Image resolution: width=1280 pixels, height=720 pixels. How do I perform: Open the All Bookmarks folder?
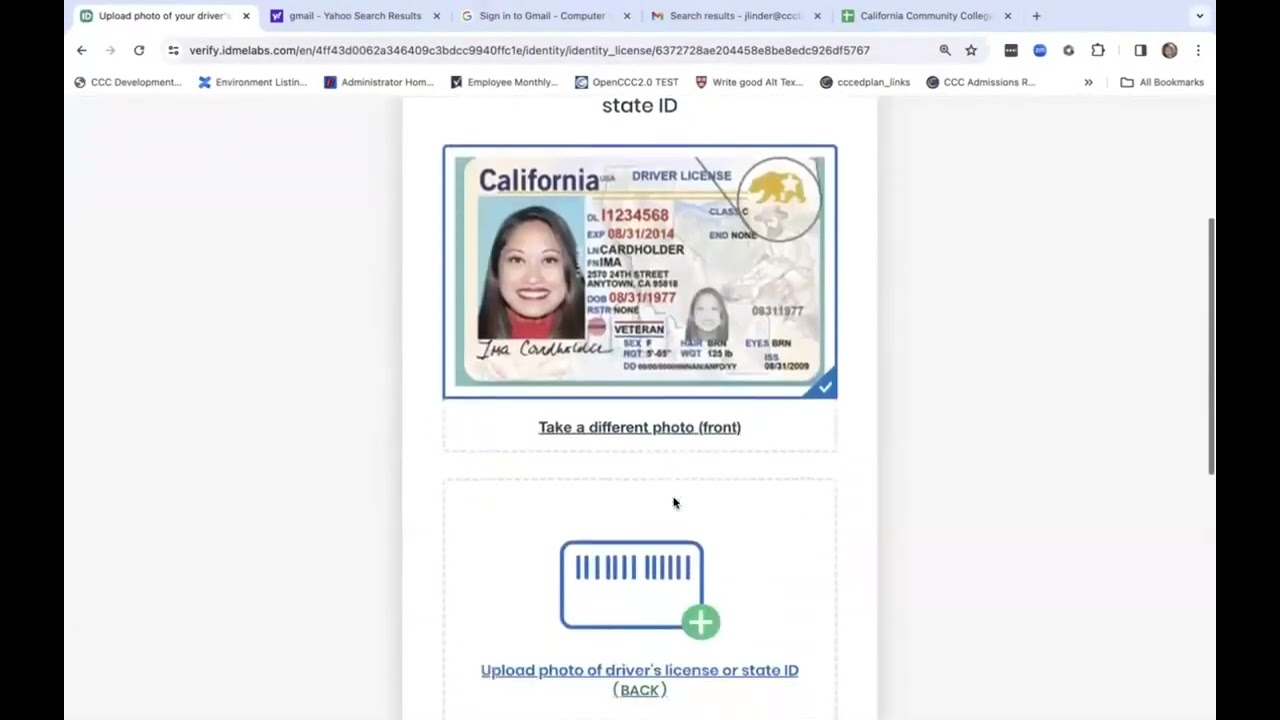click(x=1162, y=82)
